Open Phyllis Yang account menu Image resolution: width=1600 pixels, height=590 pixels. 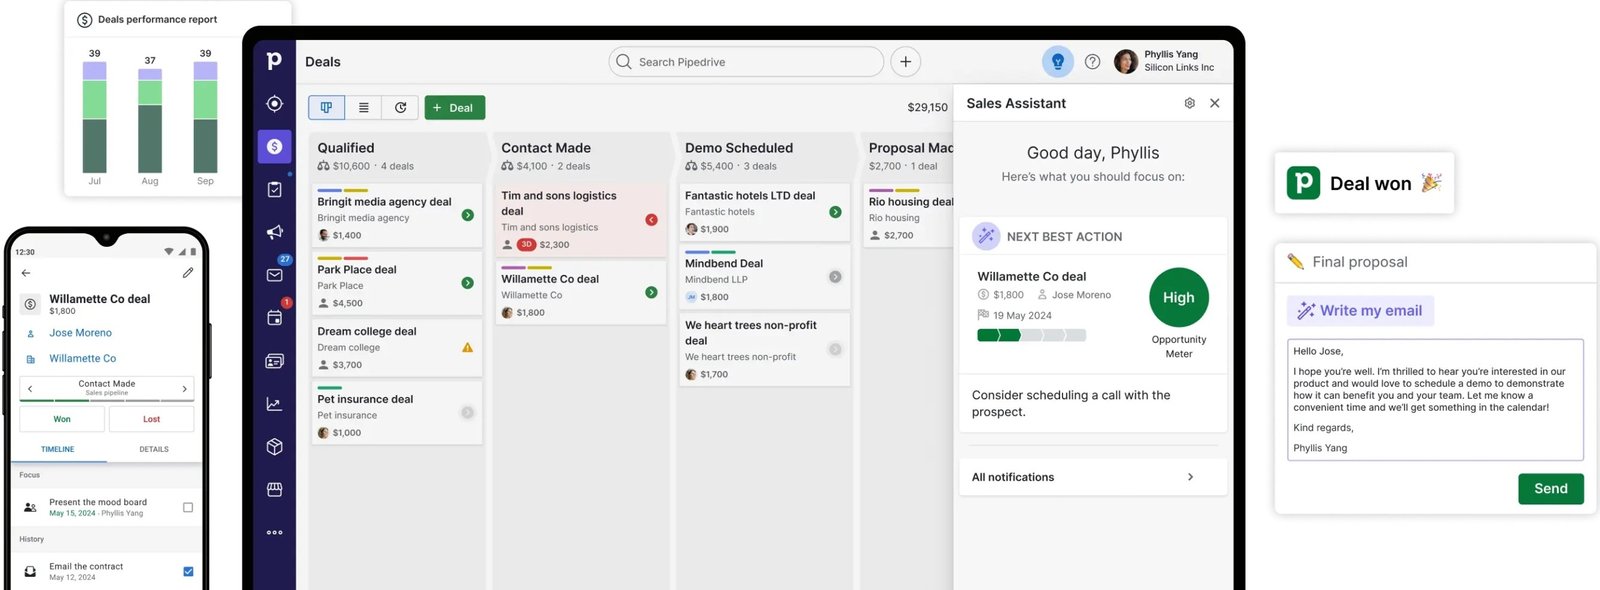[x=1166, y=61]
